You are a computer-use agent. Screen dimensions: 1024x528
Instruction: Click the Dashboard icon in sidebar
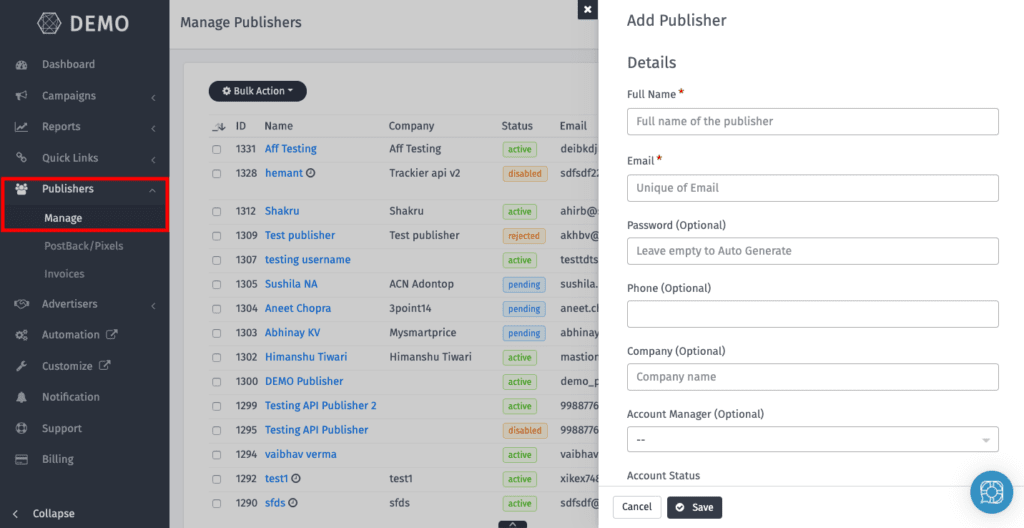(x=21, y=65)
